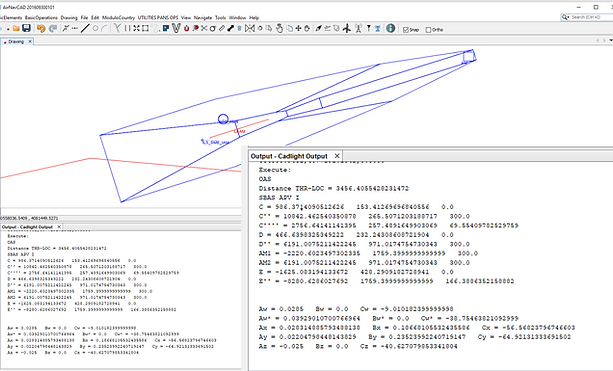Open the BasicOperations menu
The image size is (613, 371).
click(x=41, y=18)
